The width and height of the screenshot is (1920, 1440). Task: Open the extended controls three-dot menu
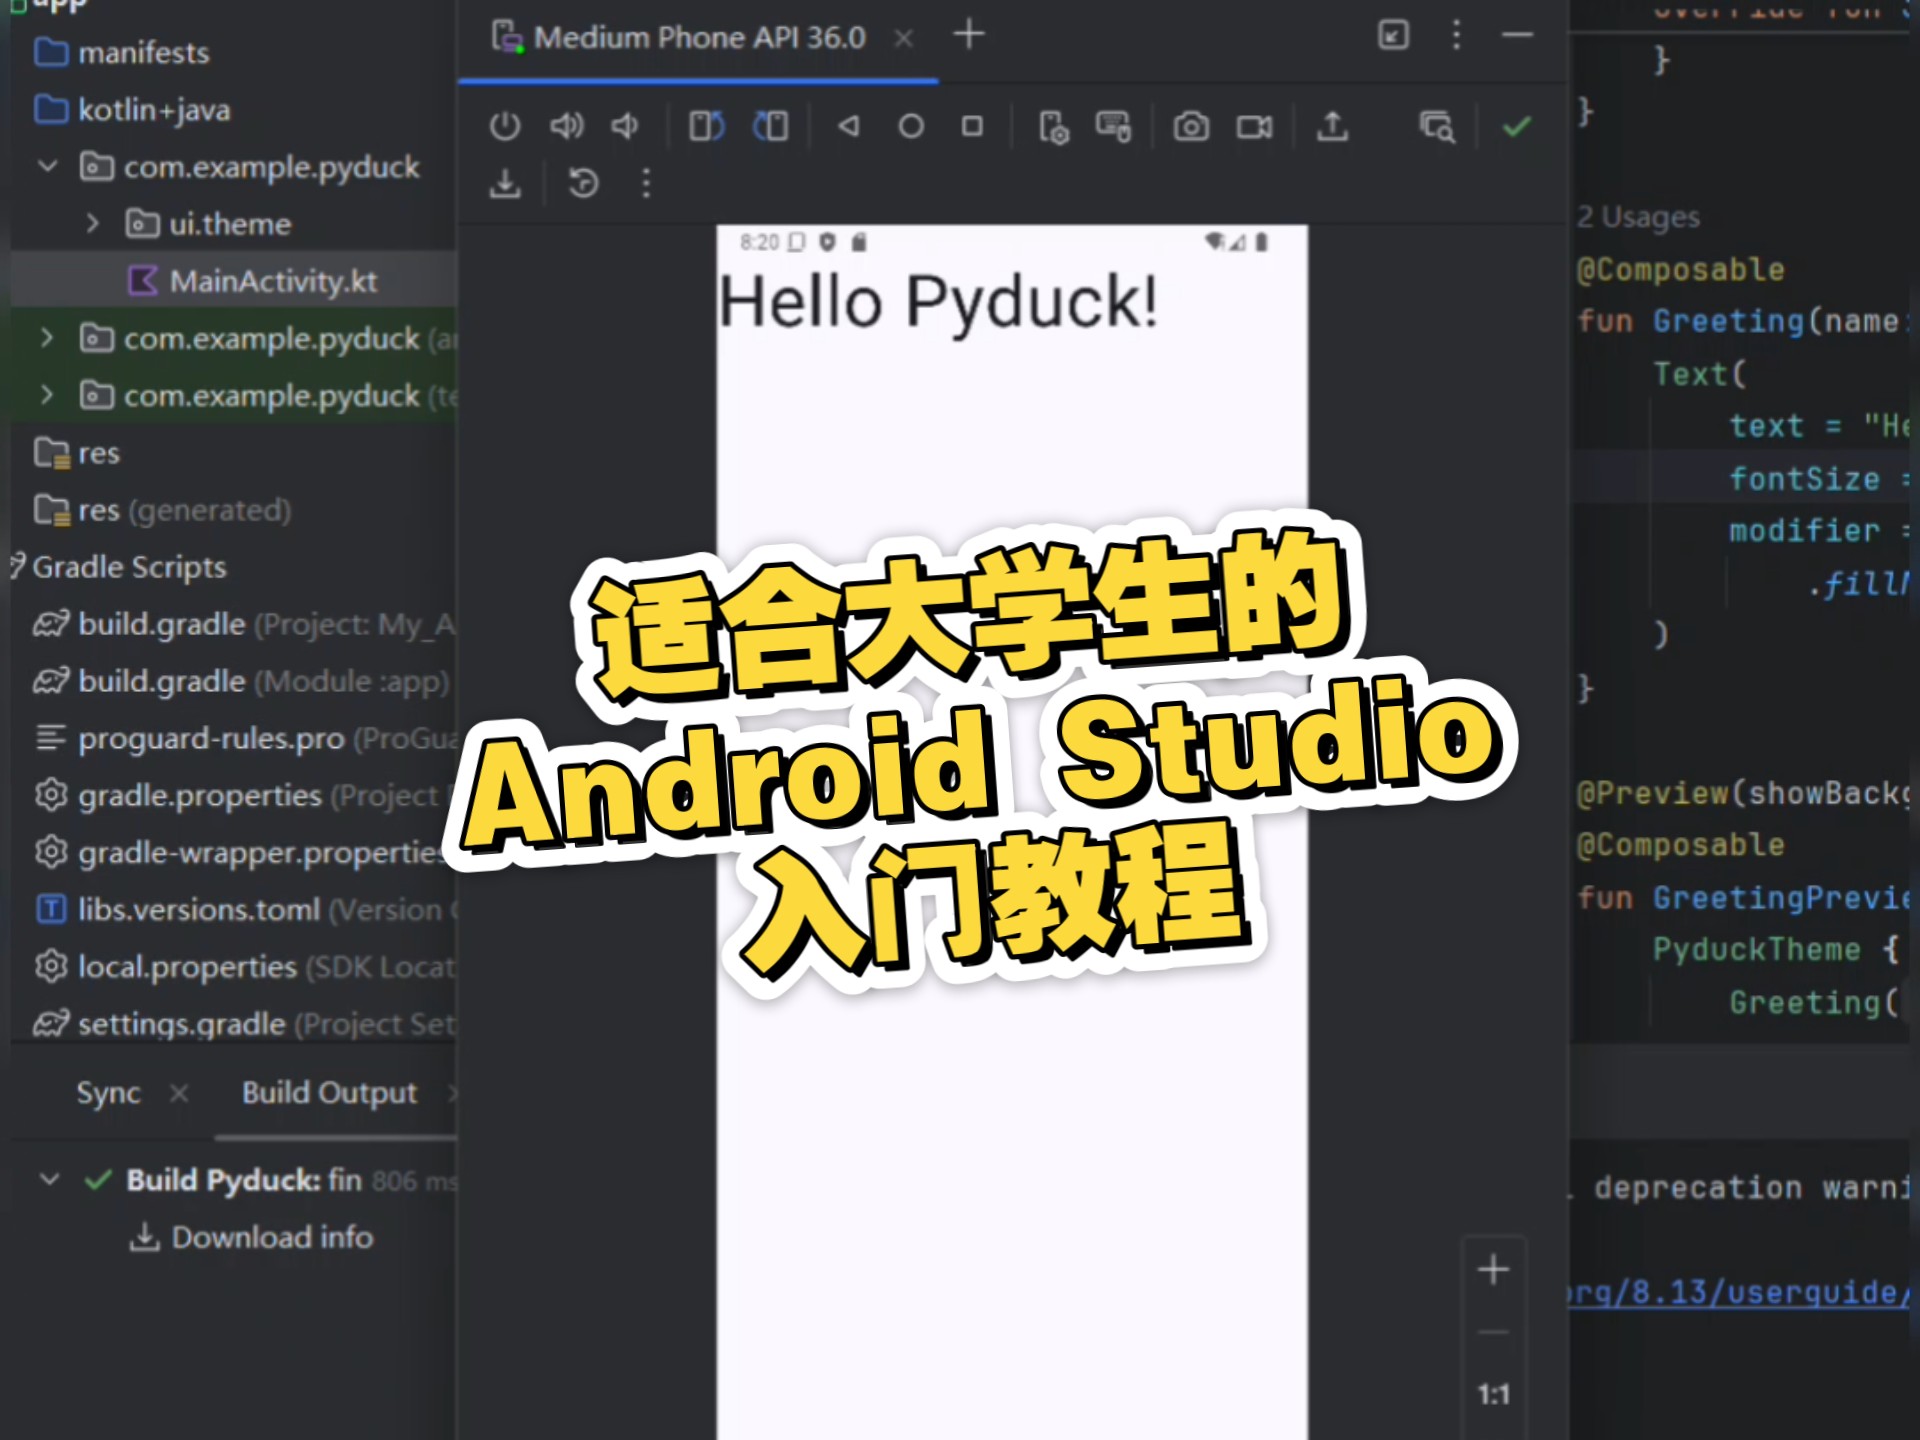point(646,183)
